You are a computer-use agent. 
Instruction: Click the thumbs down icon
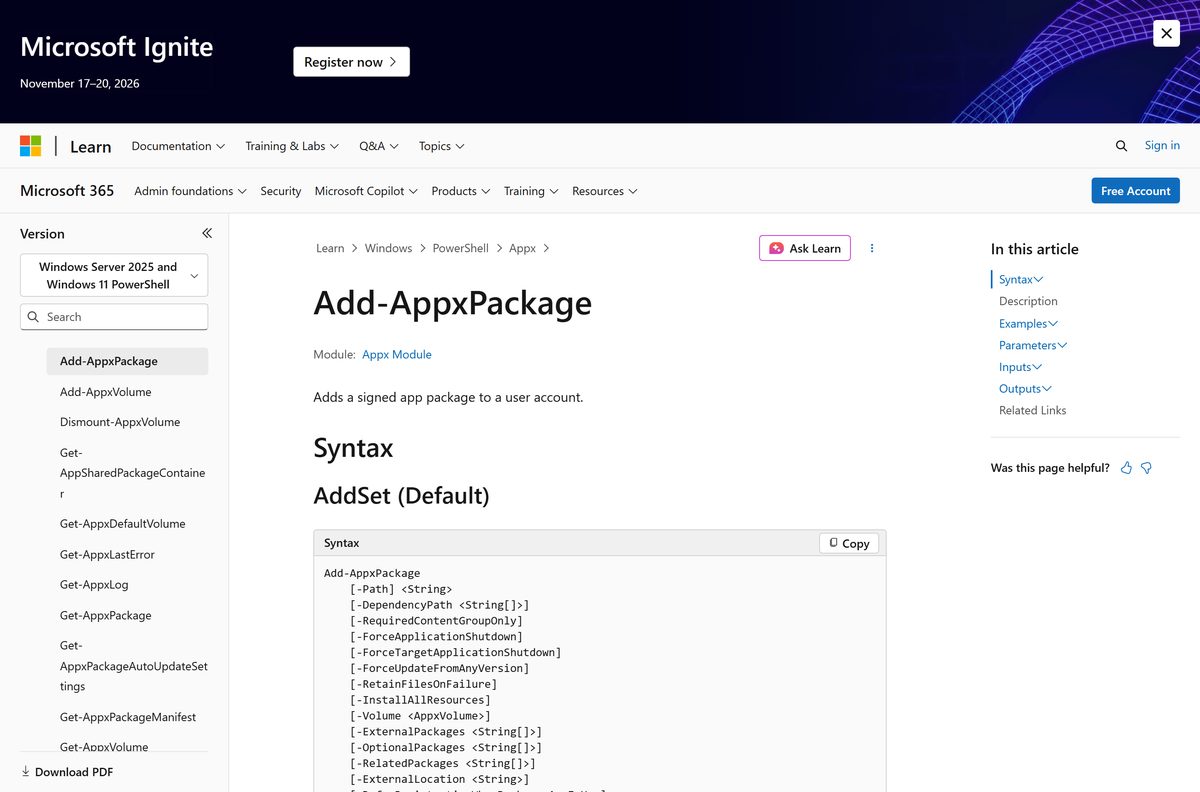point(1146,468)
